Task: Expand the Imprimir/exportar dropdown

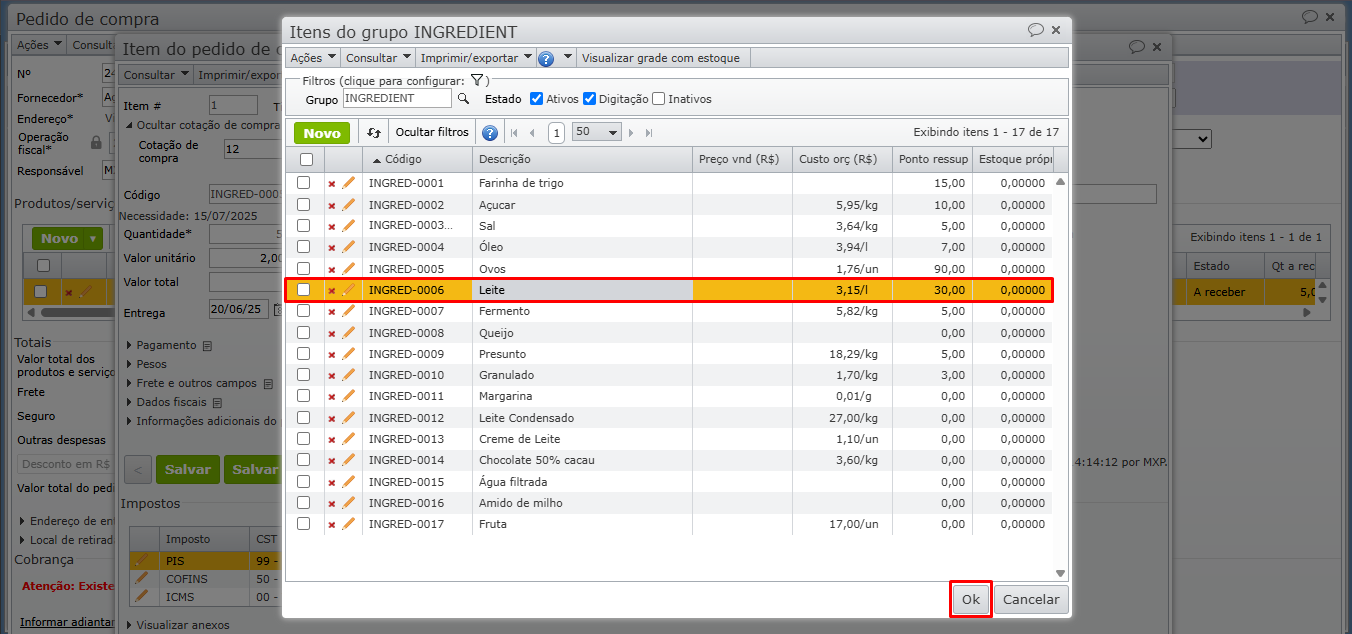Action: 475,58
